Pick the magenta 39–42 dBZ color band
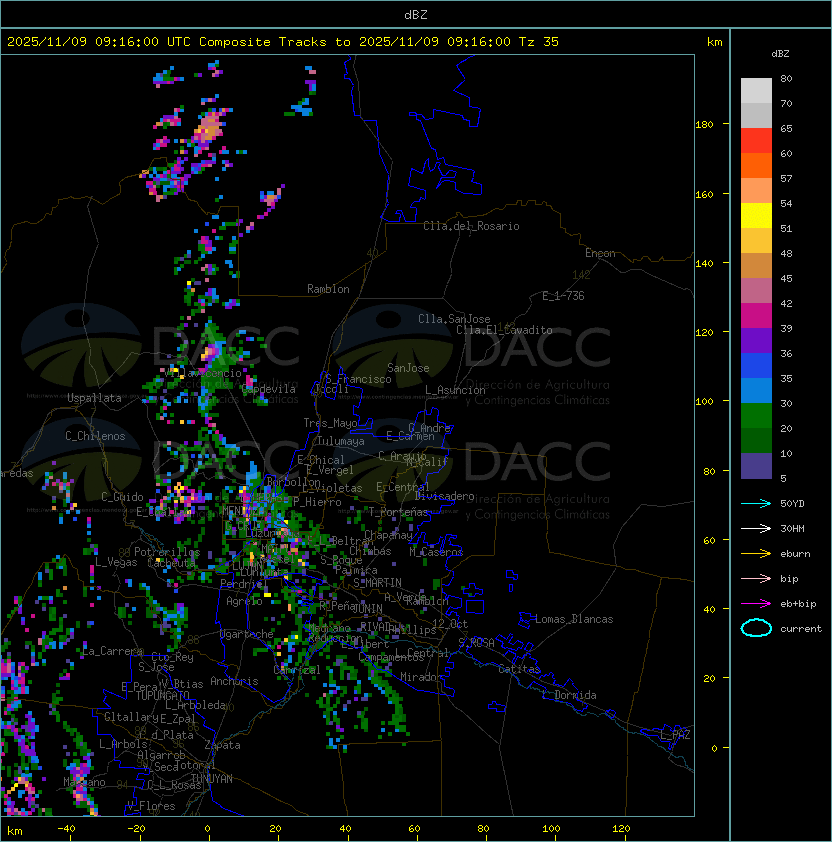Viewport: 832px width, 842px height. coord(756,316)
